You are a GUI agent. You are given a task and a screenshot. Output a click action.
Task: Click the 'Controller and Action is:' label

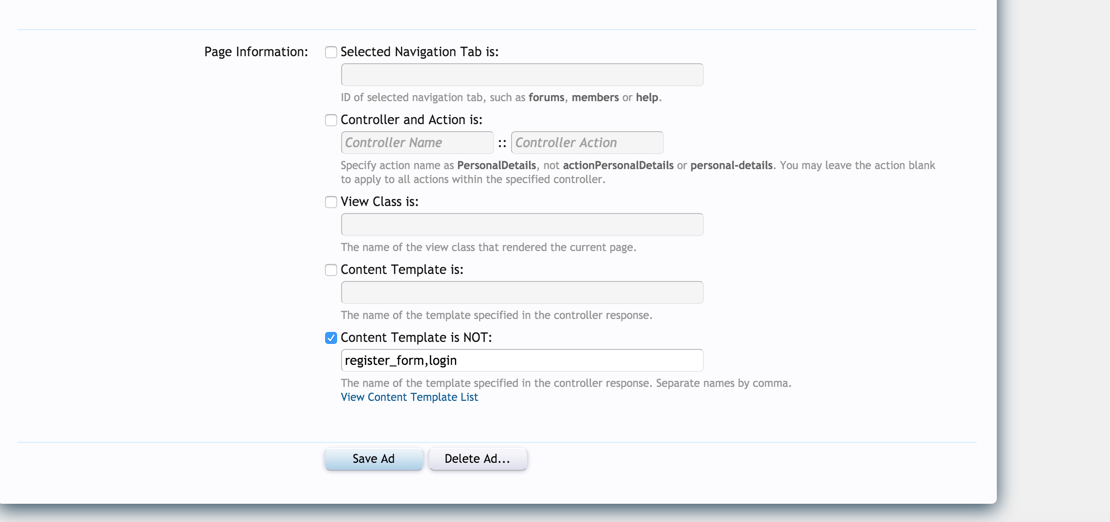411,120
